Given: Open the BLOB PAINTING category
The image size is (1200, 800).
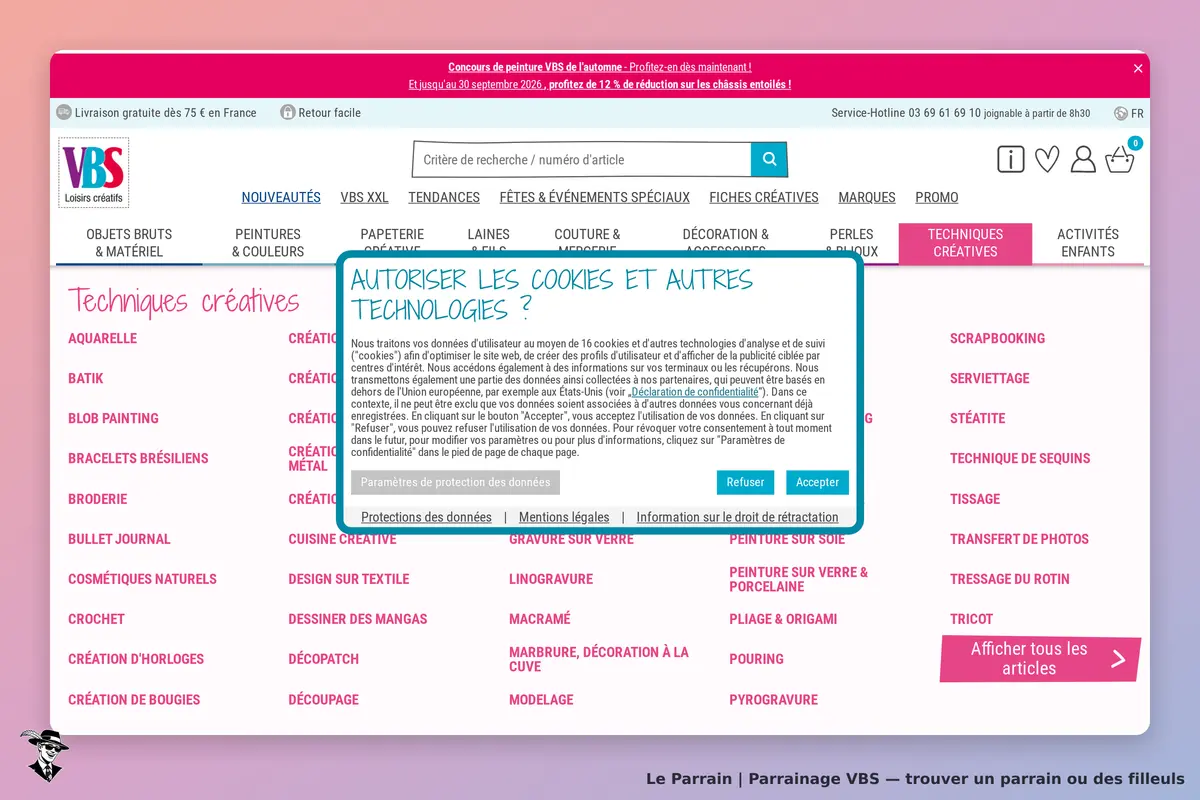Looking at the screenshot, I should click(113, 418).
